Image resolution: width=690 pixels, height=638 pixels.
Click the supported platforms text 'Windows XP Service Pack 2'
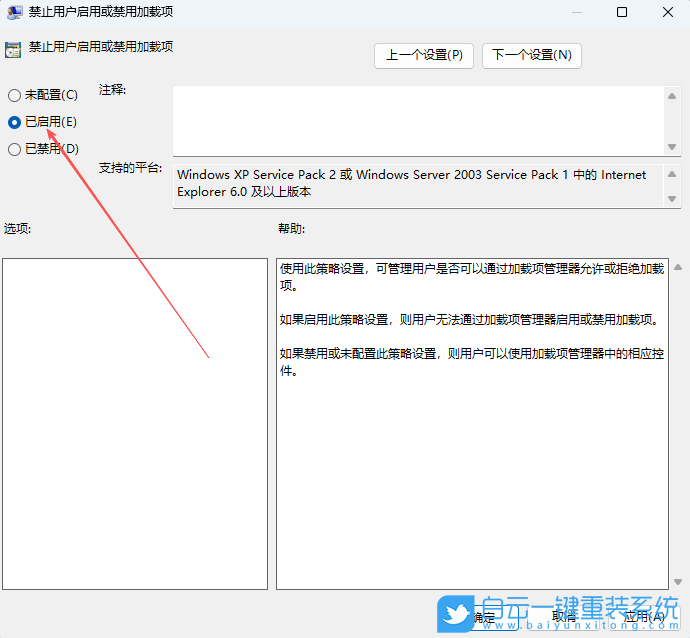tap(256, 175)
